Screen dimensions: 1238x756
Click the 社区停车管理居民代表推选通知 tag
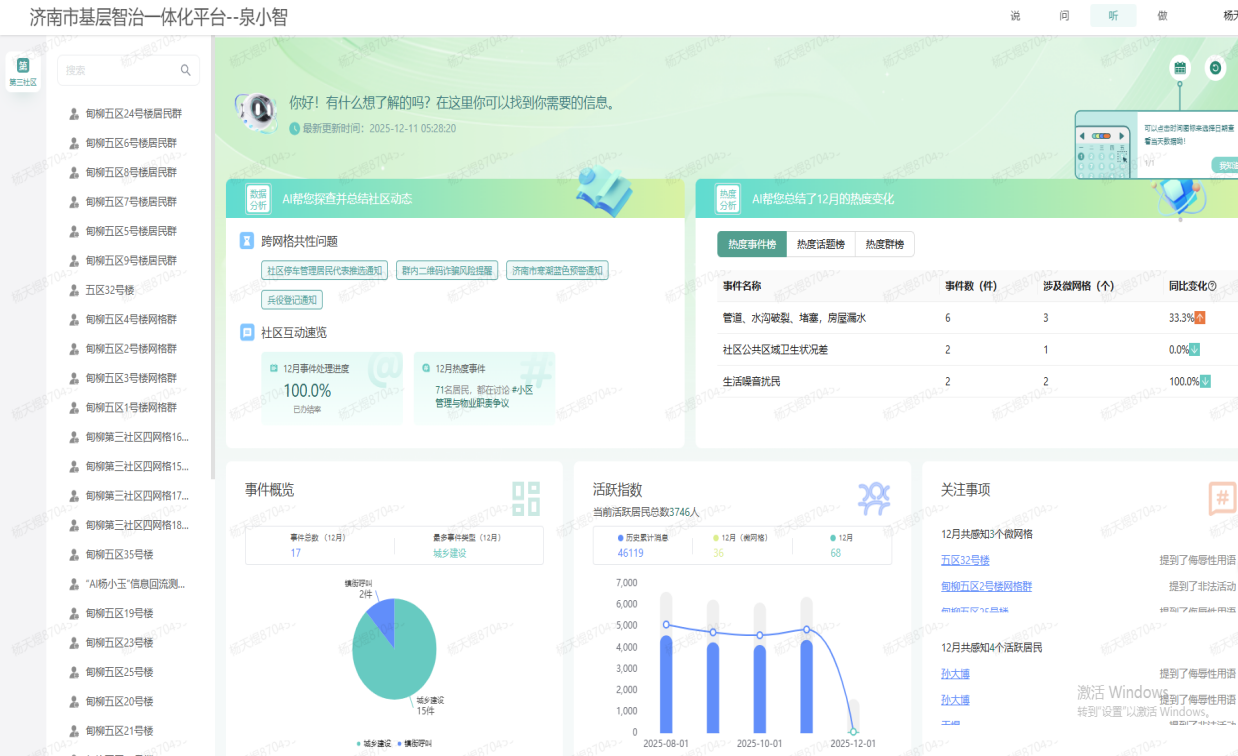click(324, 271)
